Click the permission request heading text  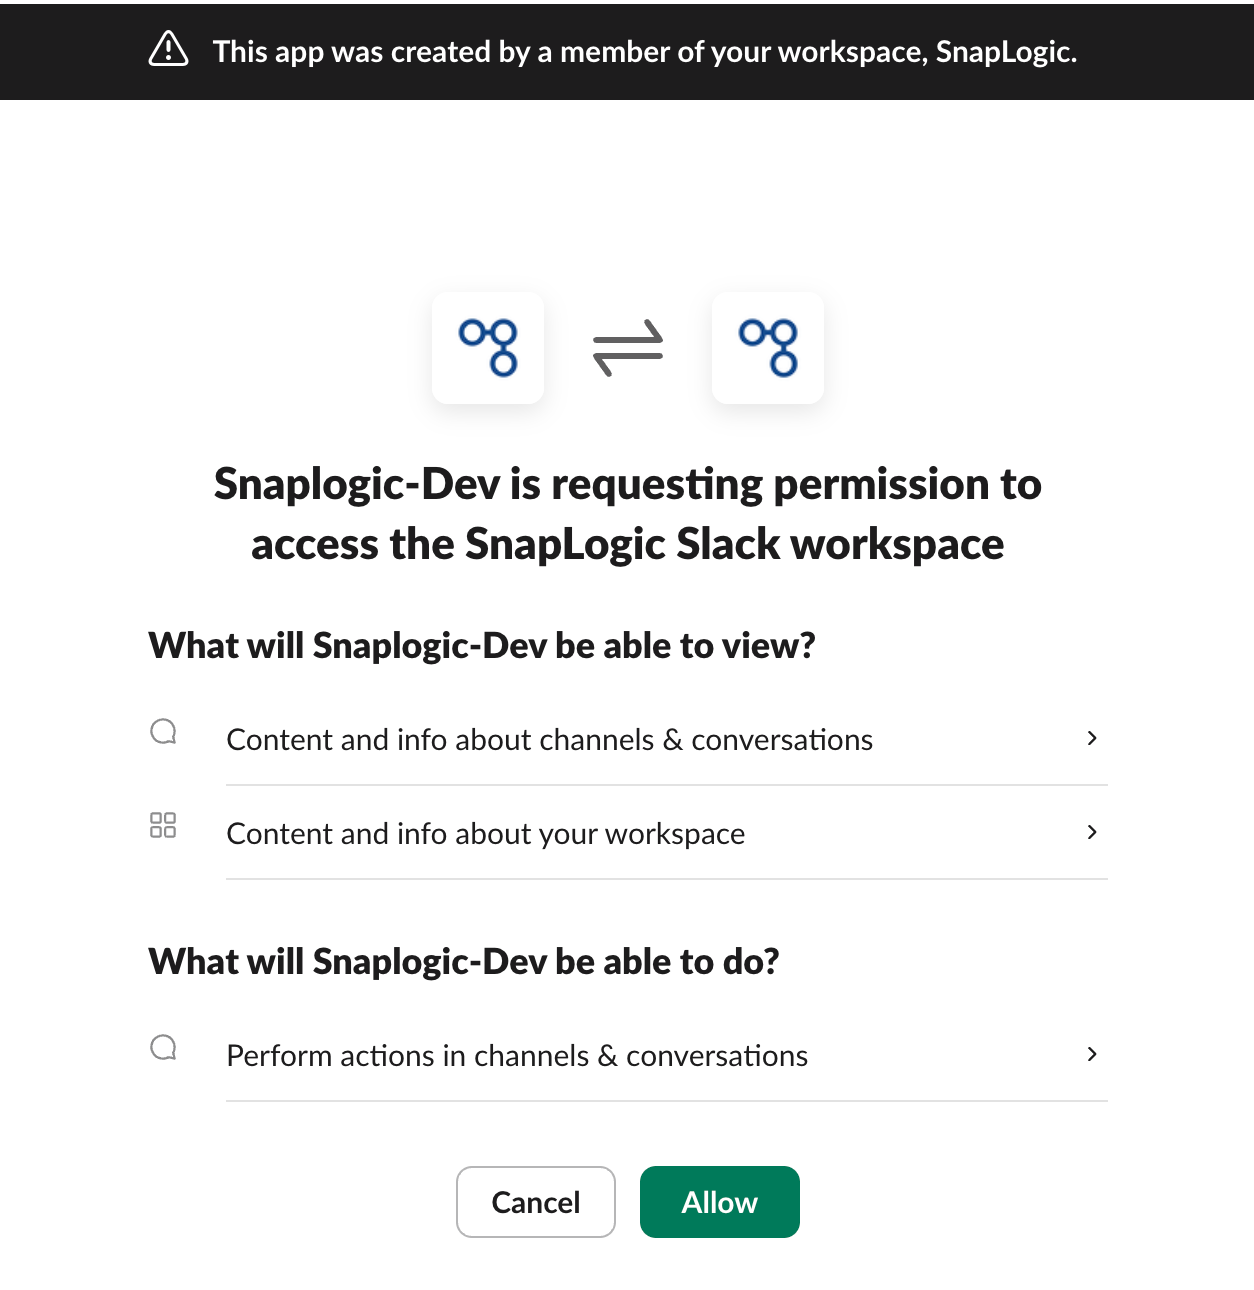[628, 513]
